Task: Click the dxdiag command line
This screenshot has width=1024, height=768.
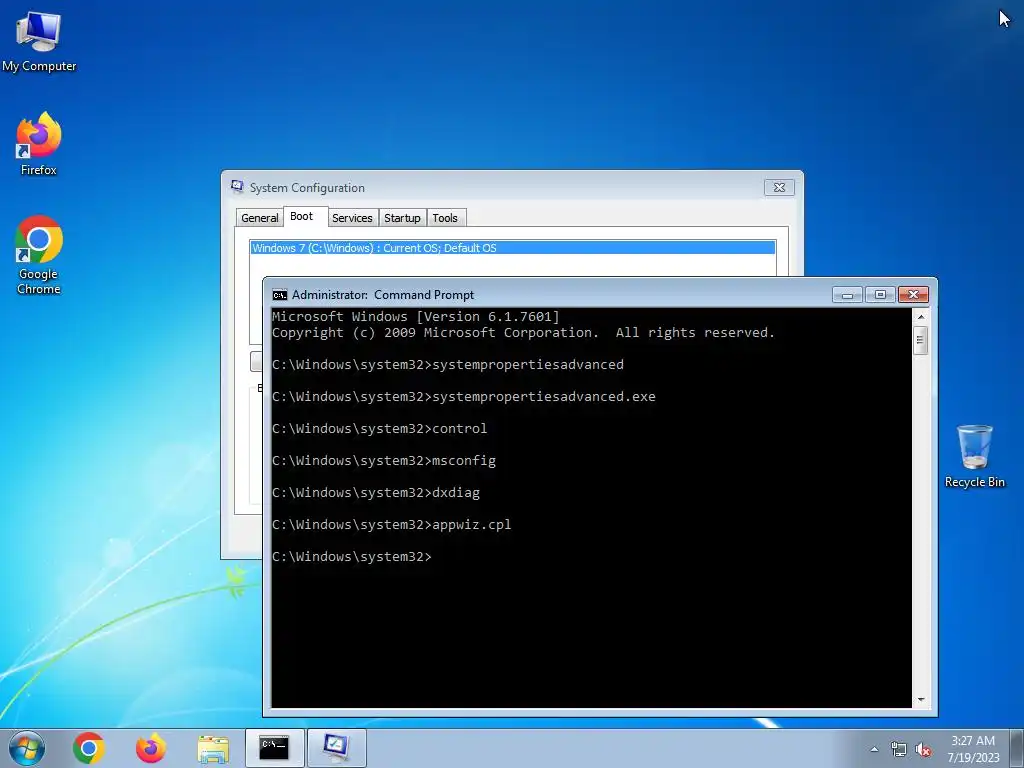Action: (x=376, y=493)
